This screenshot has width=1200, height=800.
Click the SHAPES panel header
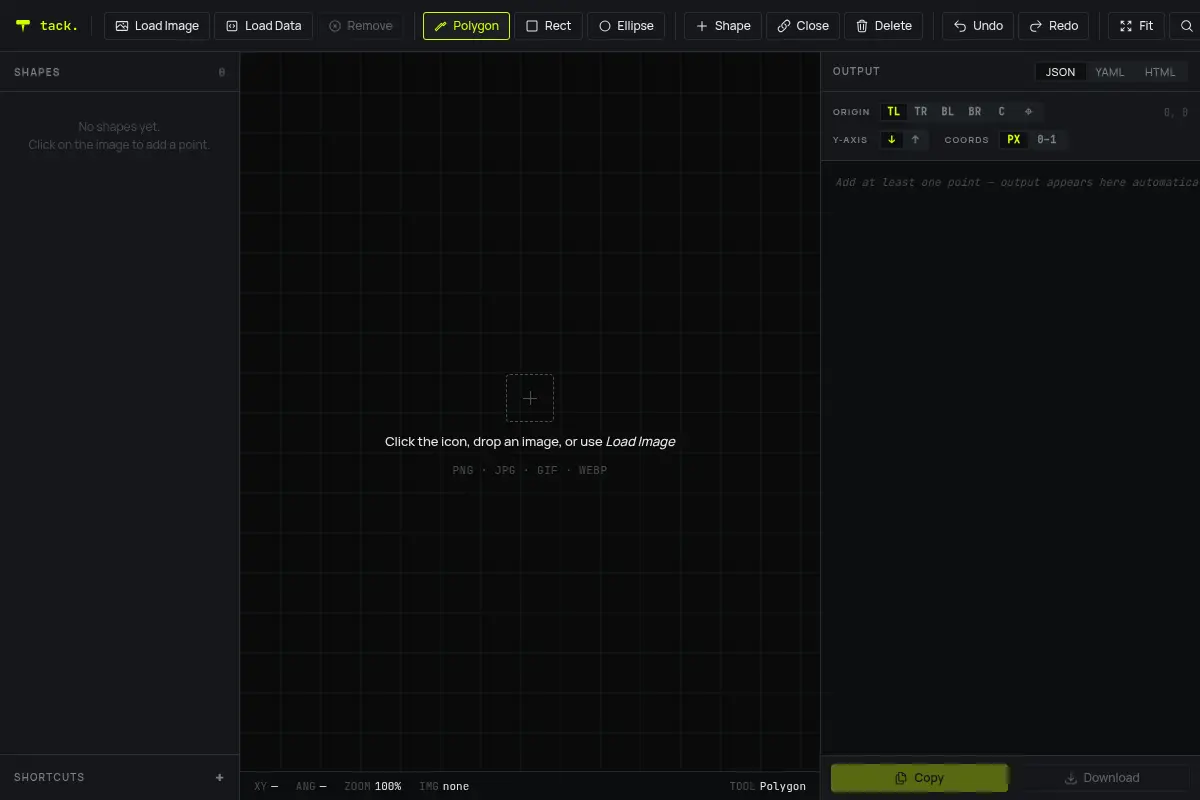120,72
